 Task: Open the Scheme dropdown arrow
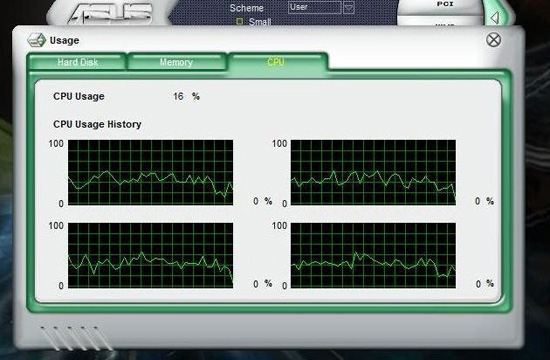click(349, 7)
